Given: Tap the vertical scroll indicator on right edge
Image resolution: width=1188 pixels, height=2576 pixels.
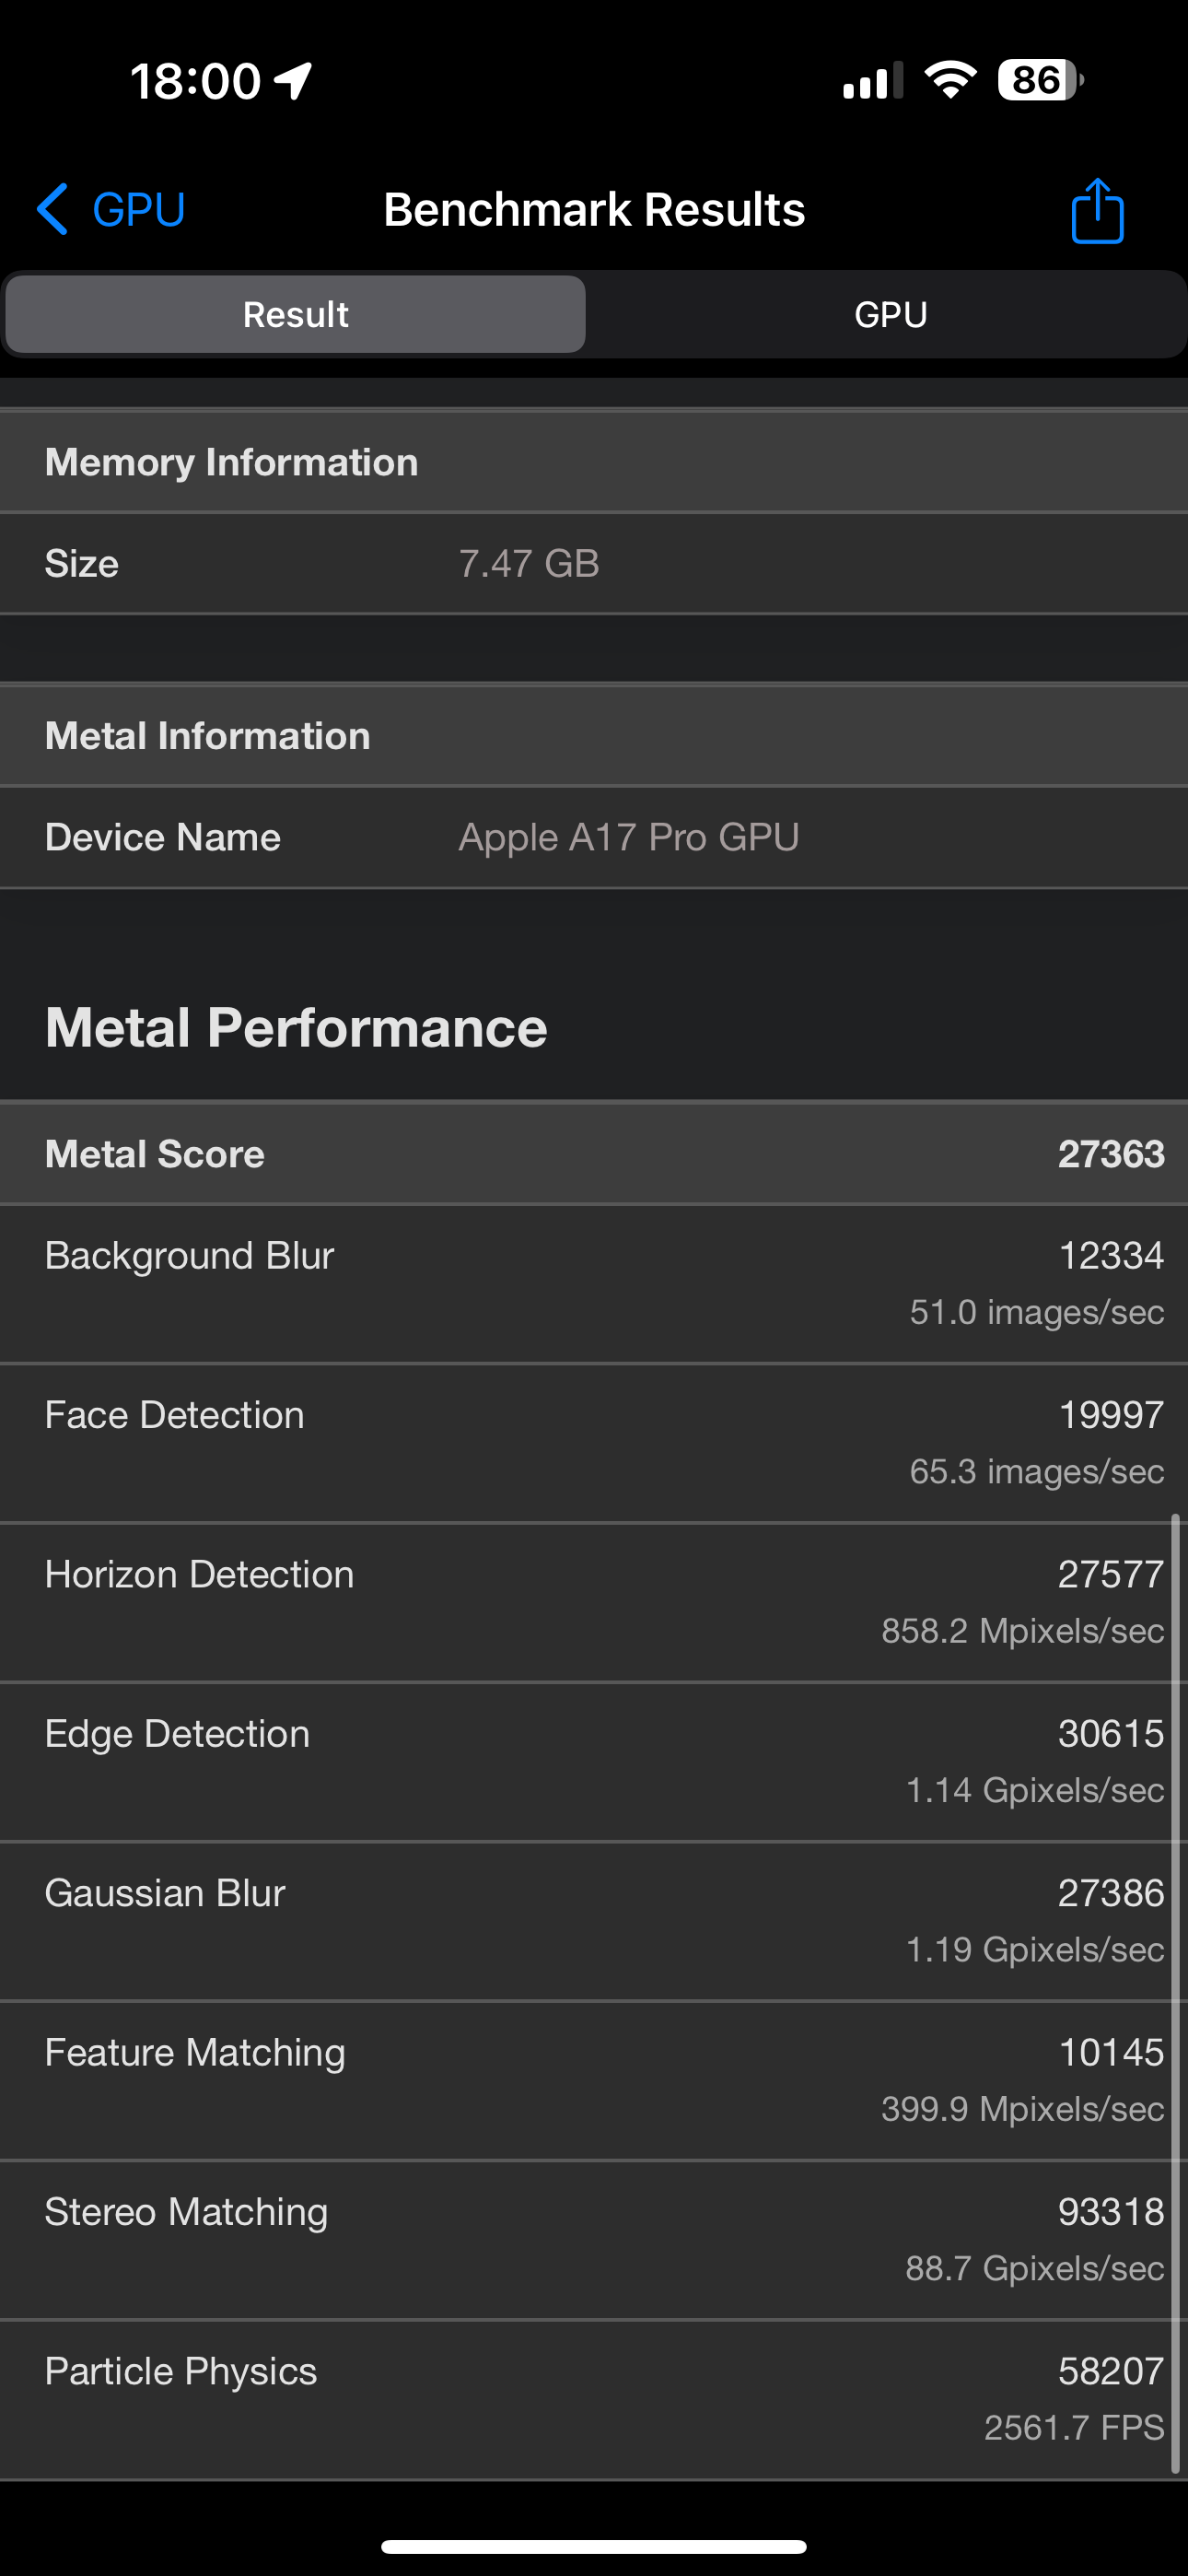Looking at the screenshot, I should 1175,1990.
